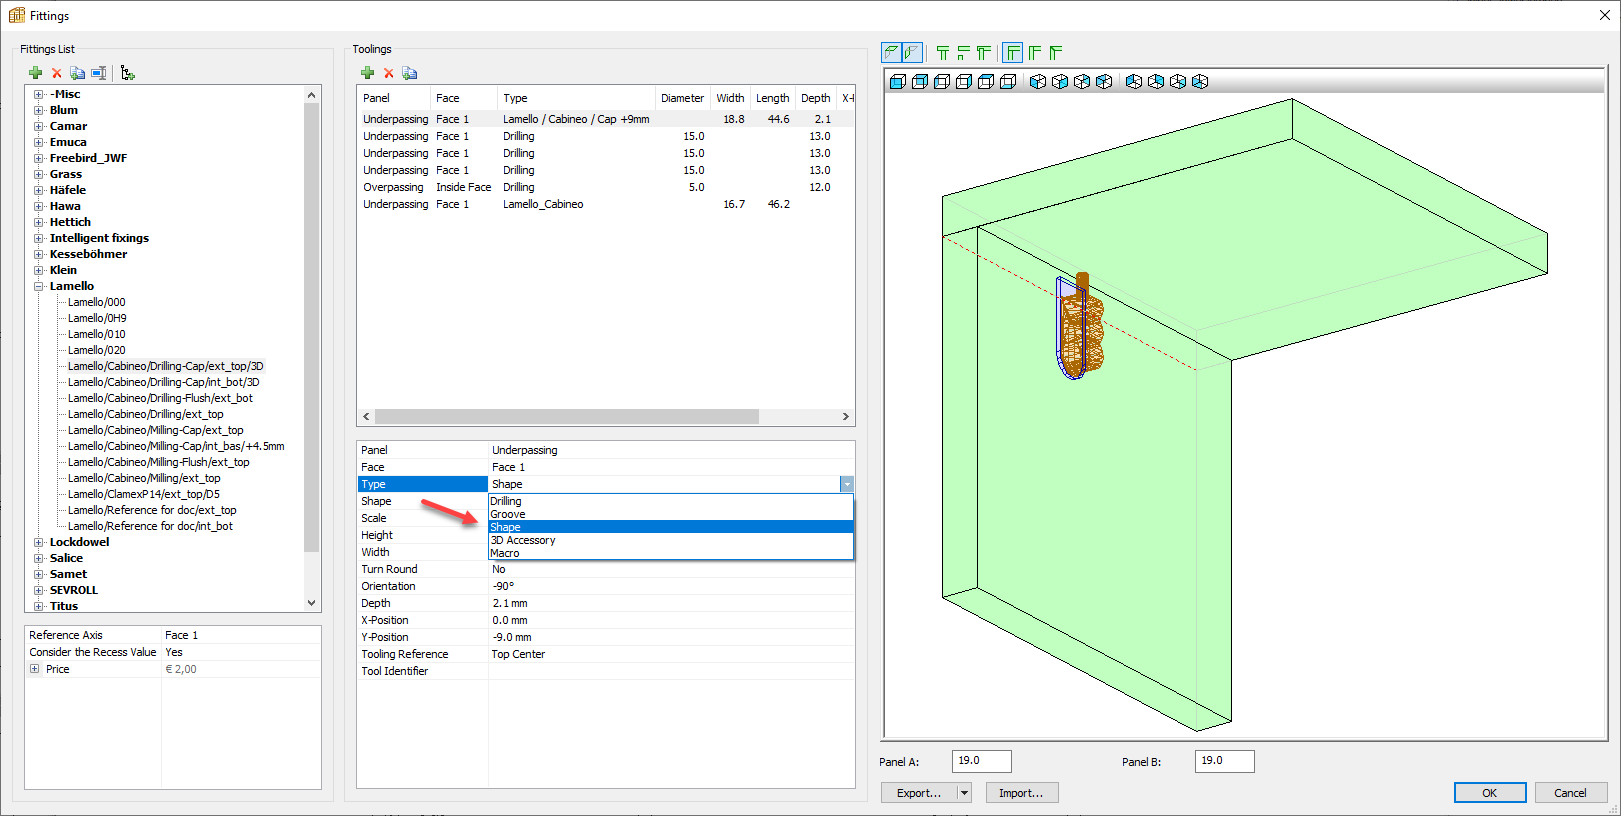This screenshot has height=816, width=1621.
Task: Rename the selected fitting via the Fittings List toolbar icon
Action: pyautogui.click(x=98, y=73)
